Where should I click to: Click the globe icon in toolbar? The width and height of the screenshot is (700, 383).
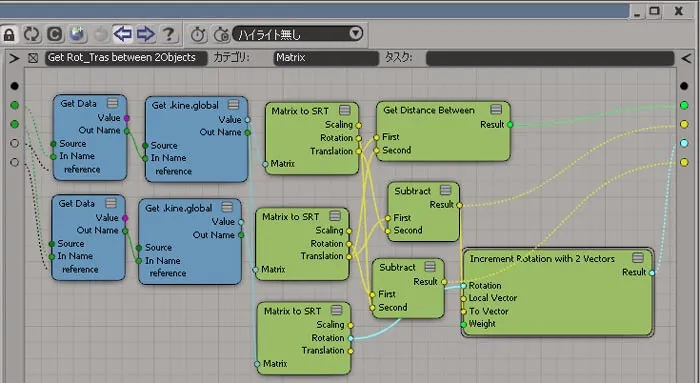coord(77,34)
